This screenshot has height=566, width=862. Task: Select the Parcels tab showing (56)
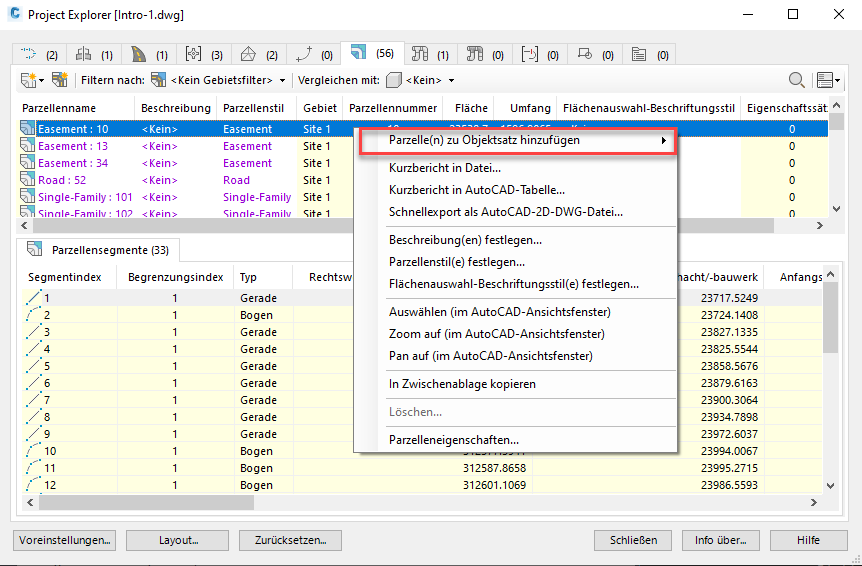(373, 53)
